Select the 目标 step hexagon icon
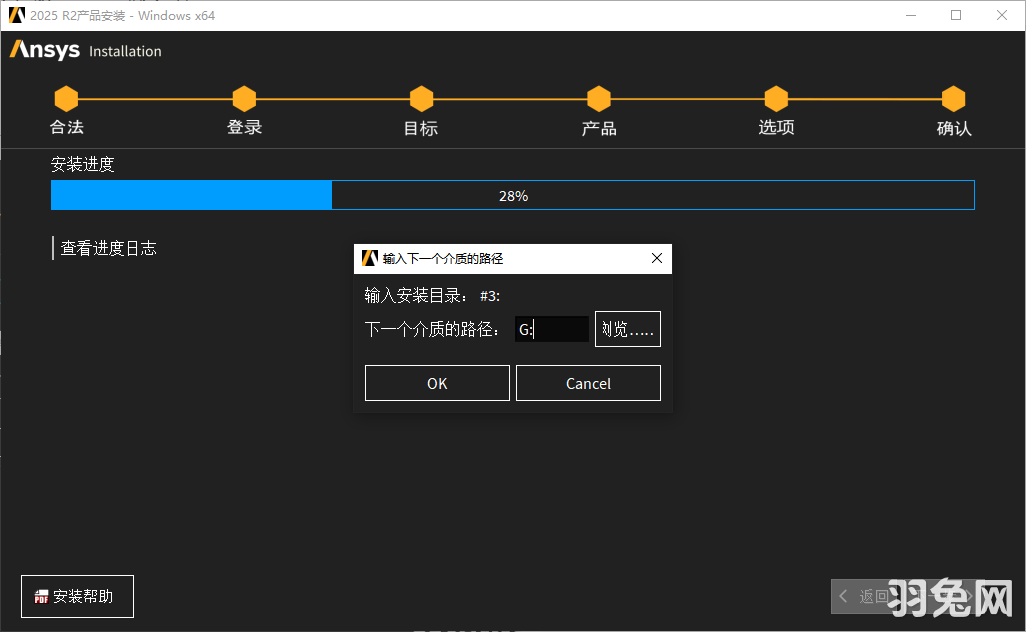Viewport: 1026px width, 632px height. click(x=421, y=99)
